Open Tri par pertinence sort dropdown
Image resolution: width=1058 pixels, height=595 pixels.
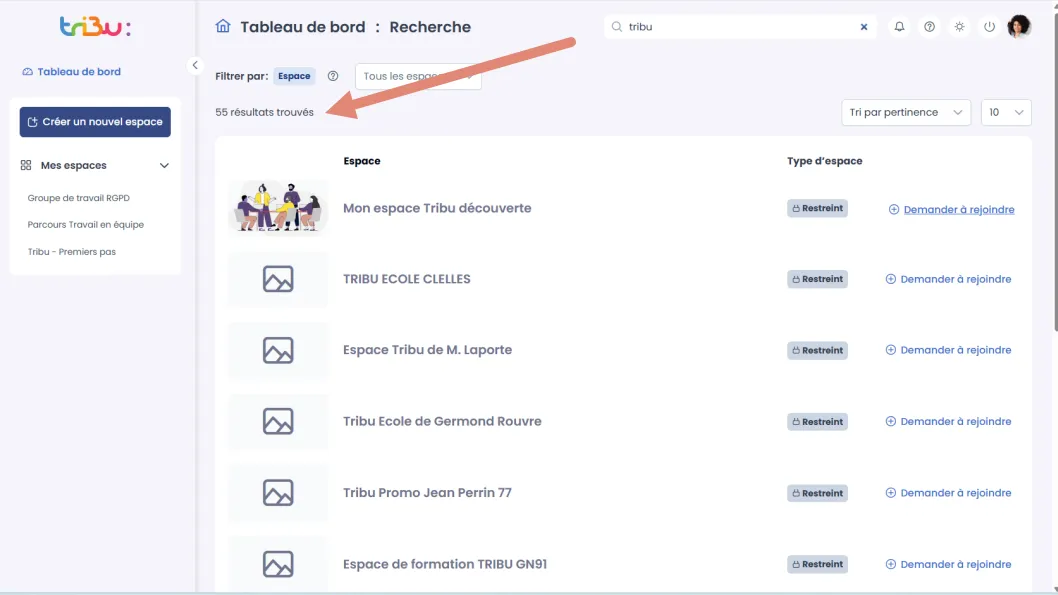tap(906, 113)
